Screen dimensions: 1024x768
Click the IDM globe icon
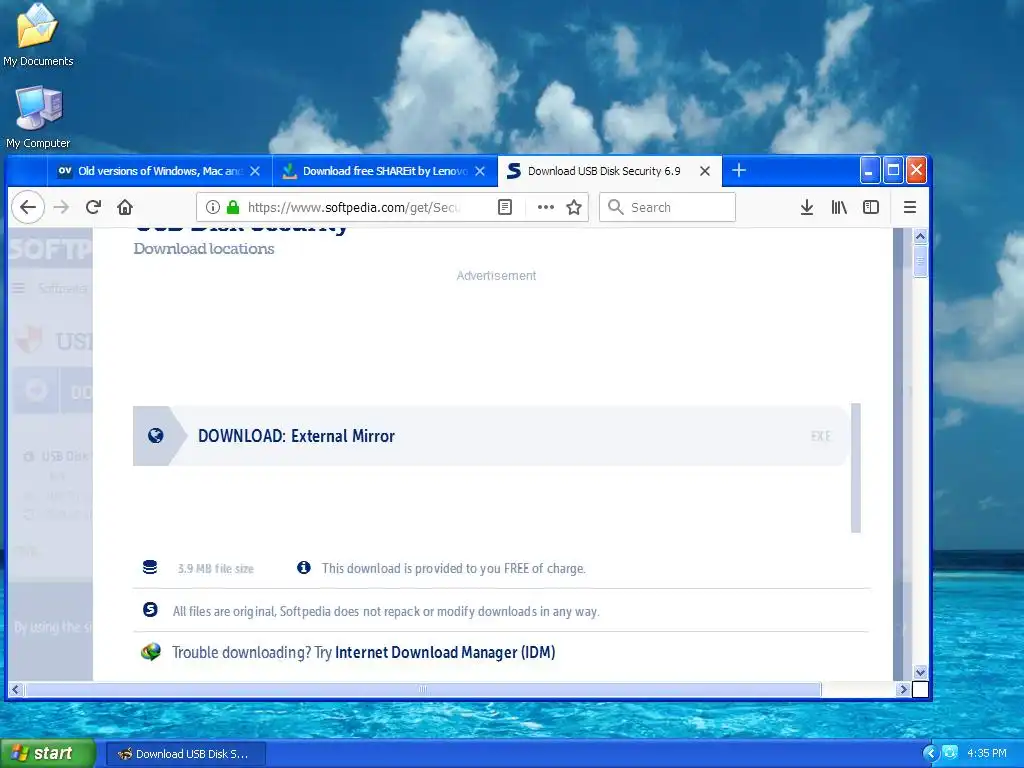151,652
